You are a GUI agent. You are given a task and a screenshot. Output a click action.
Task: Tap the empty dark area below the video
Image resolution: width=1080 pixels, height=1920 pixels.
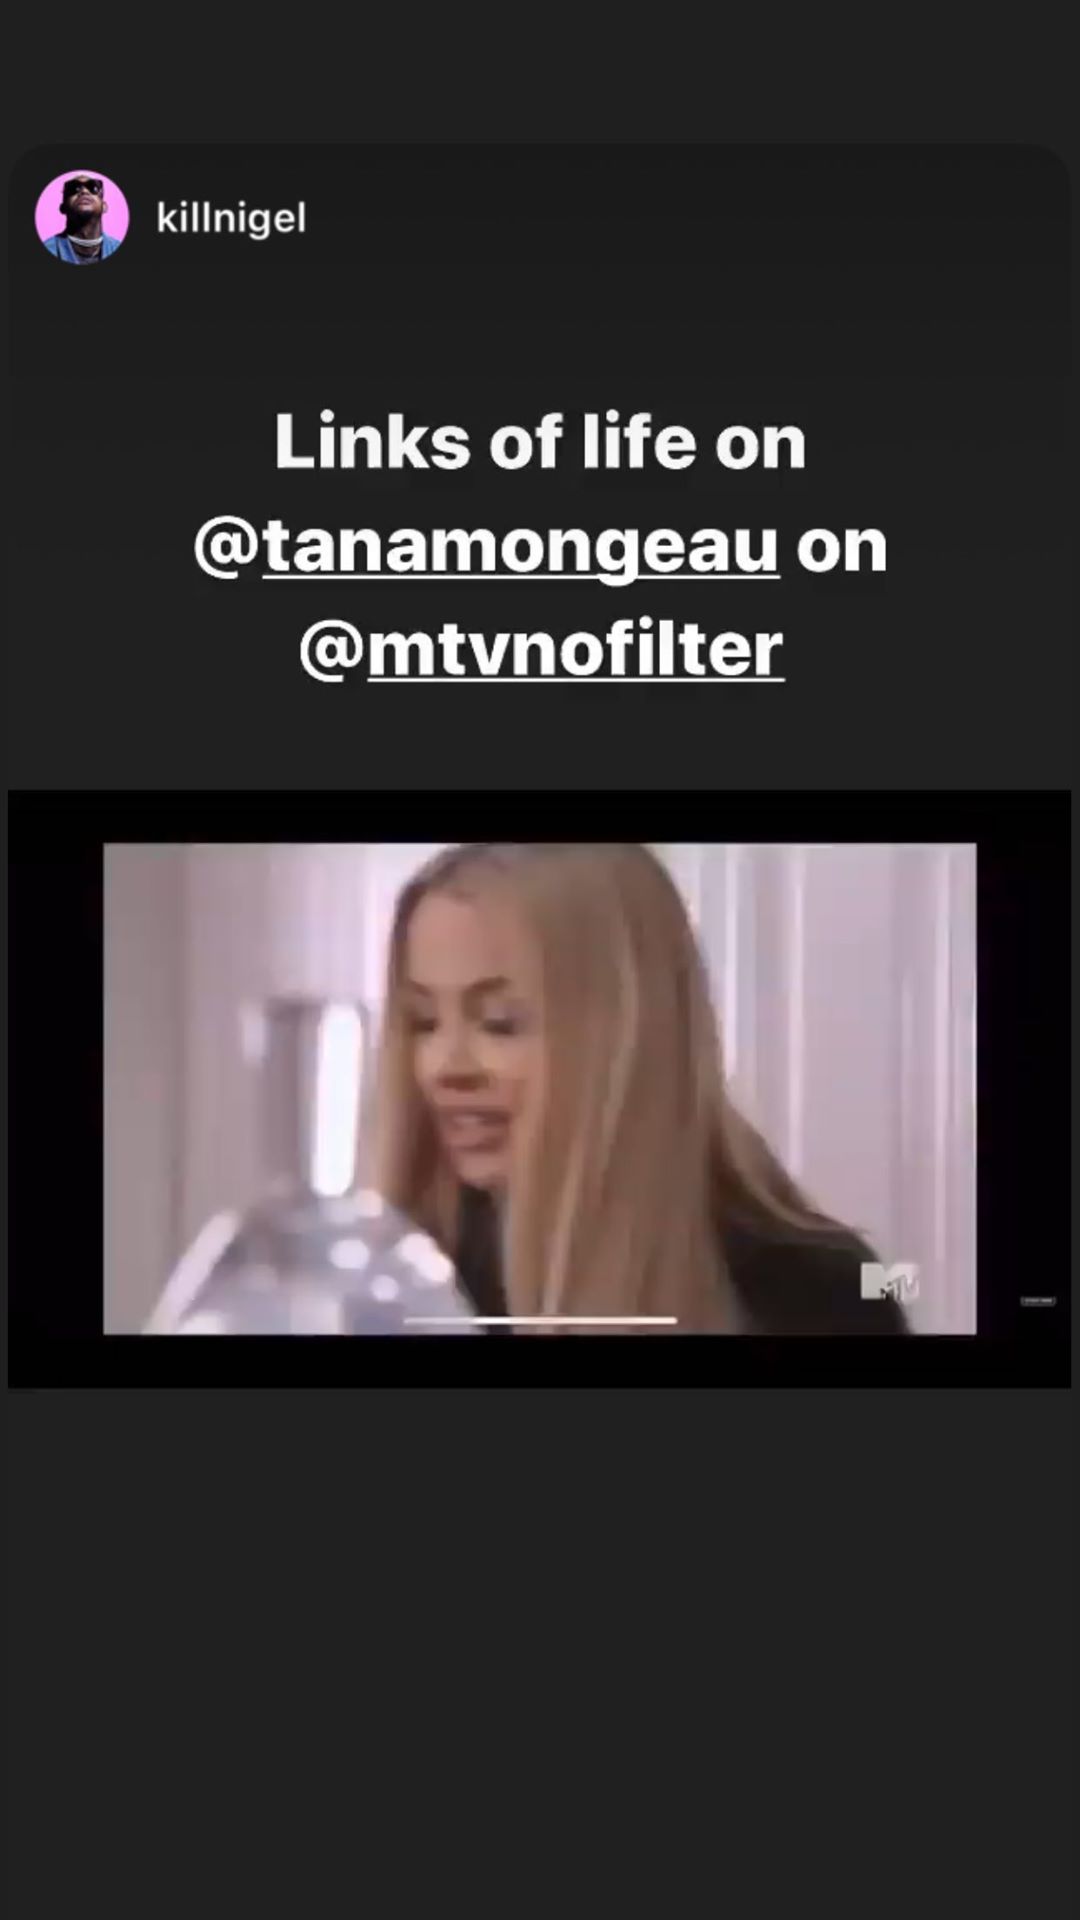click(540, 1650)
